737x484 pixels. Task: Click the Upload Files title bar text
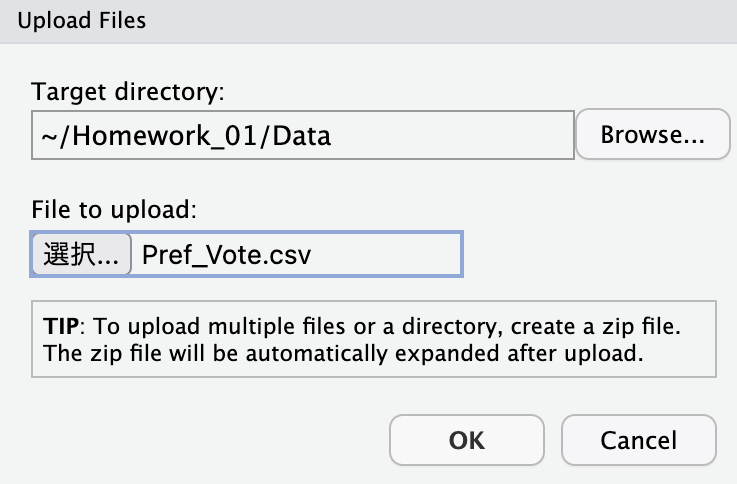point(82,21)
